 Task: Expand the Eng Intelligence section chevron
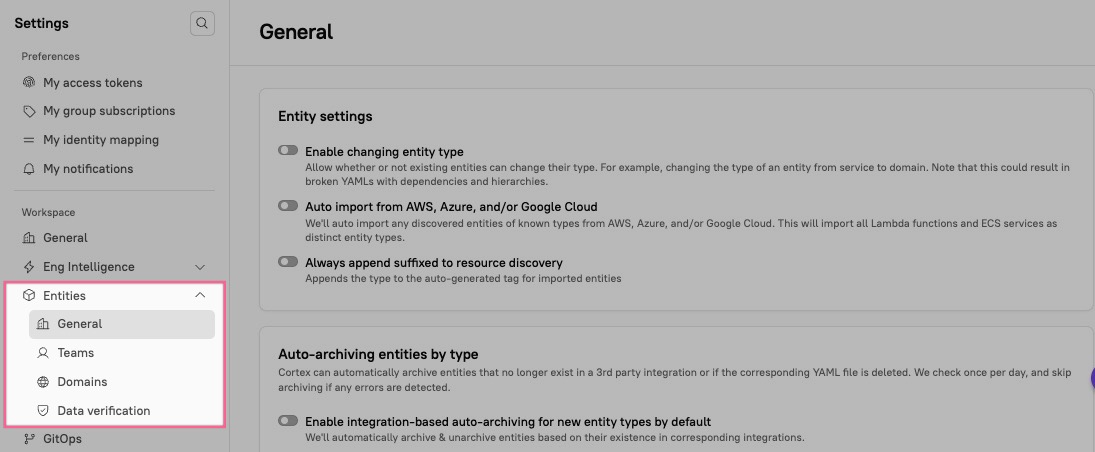[200, 267]
